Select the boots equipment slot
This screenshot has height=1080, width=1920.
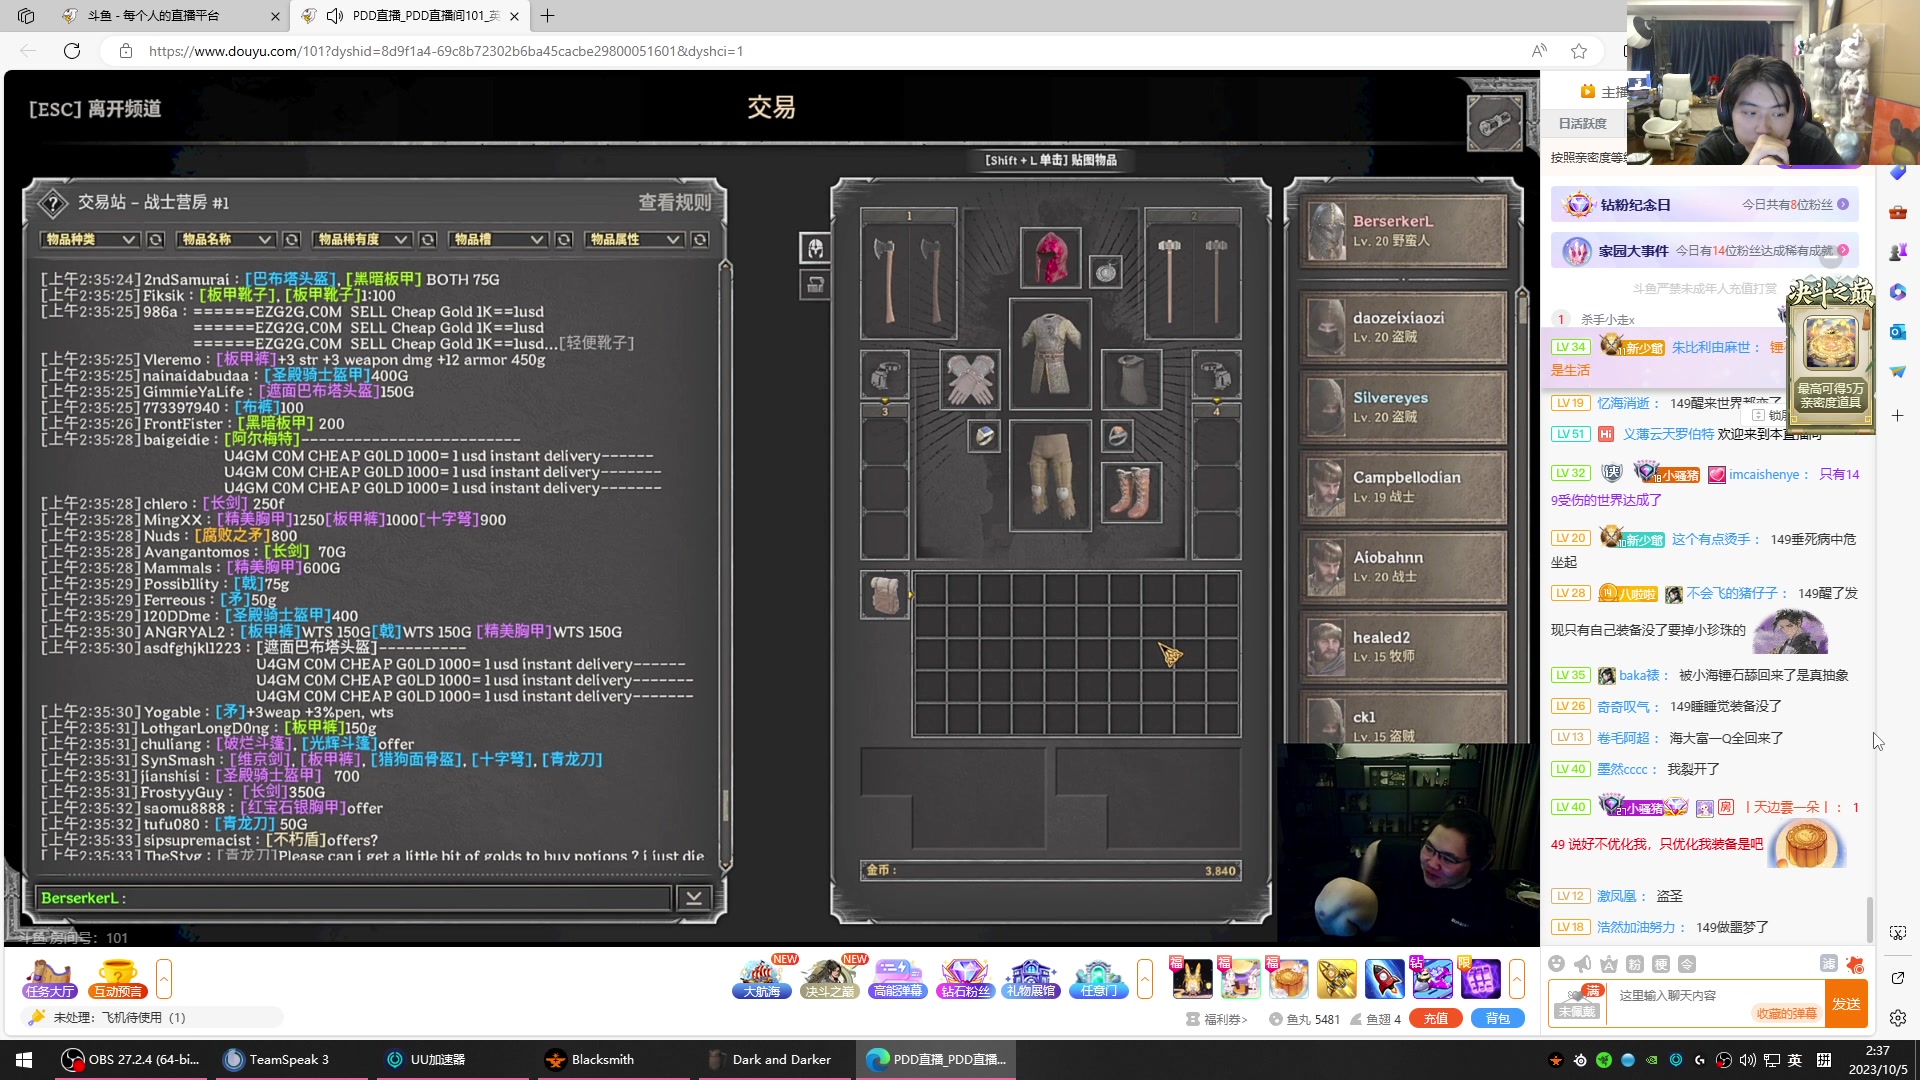[x=1131, y=492]
